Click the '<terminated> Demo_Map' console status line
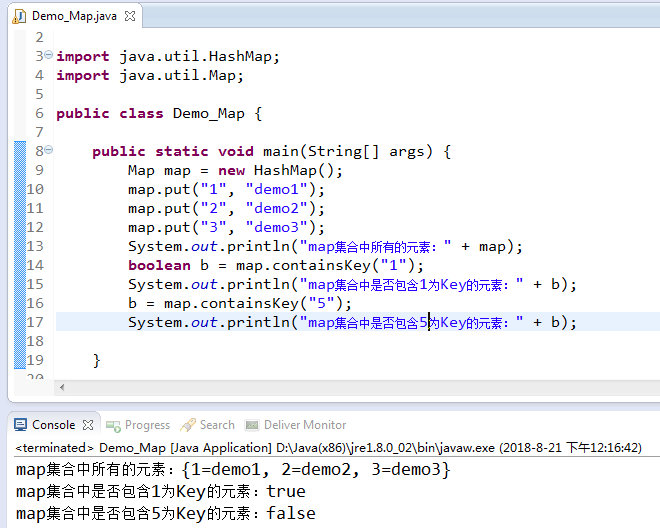Image resolution: width=660 pixels, height=528 pixels. [328, 448]
